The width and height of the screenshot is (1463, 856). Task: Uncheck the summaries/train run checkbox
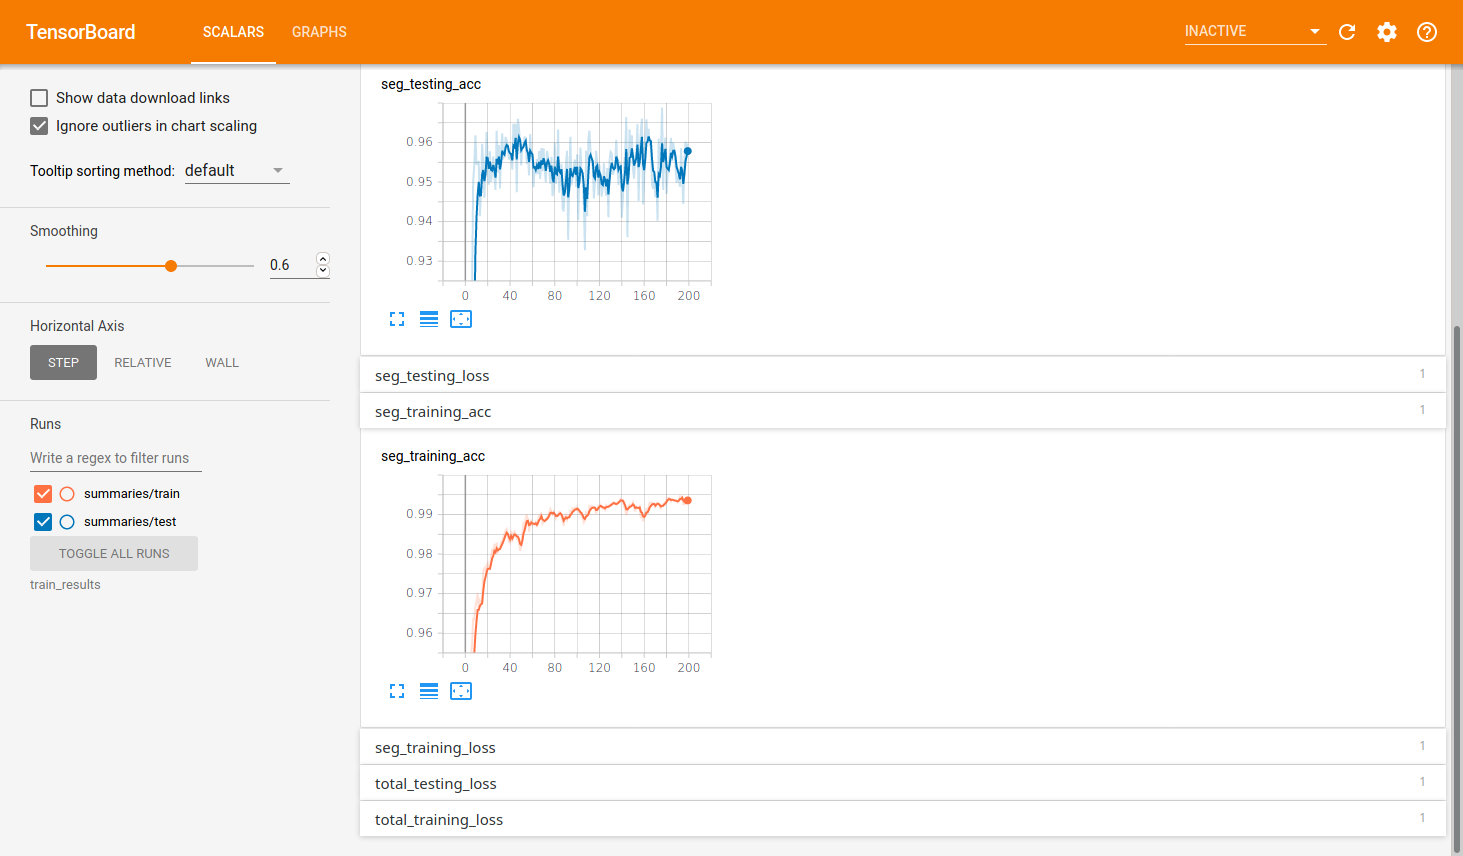pyautogui.click(x=43, y=494)
